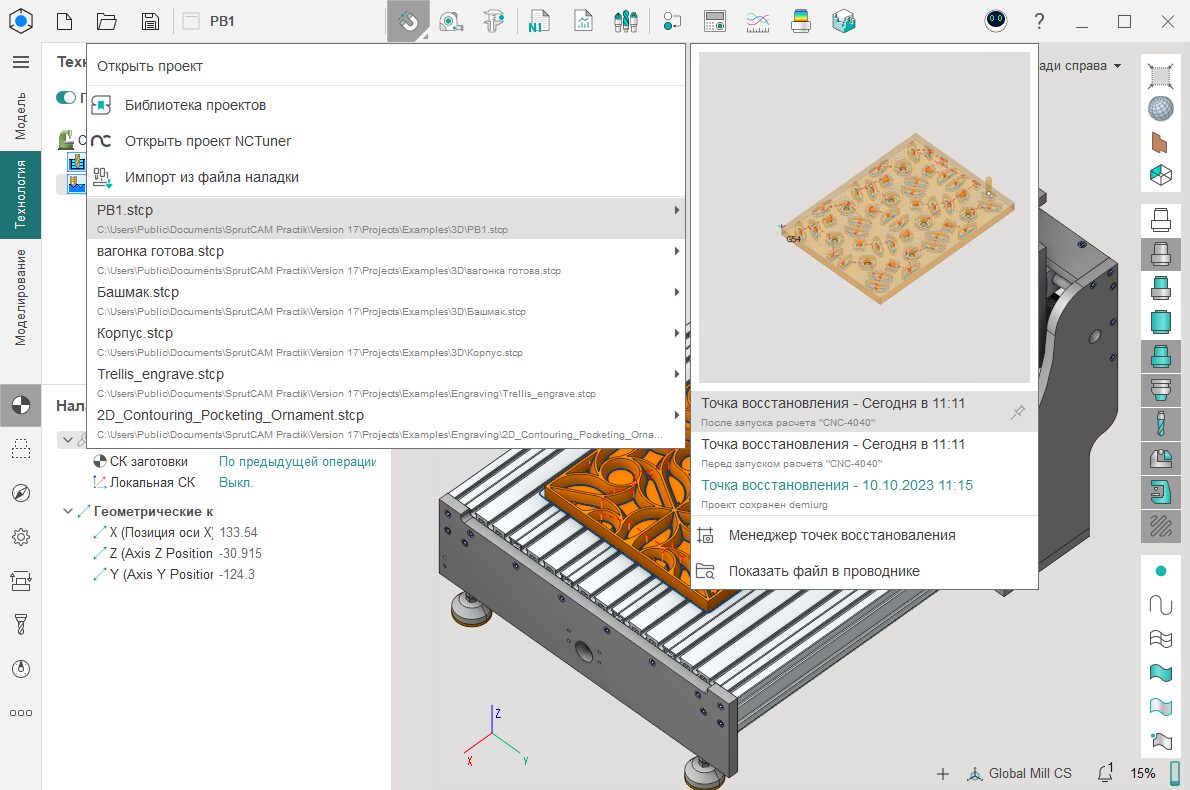Click the PB1 project preview thumbnail
The image size is (1190, 790).
(864, 217)
